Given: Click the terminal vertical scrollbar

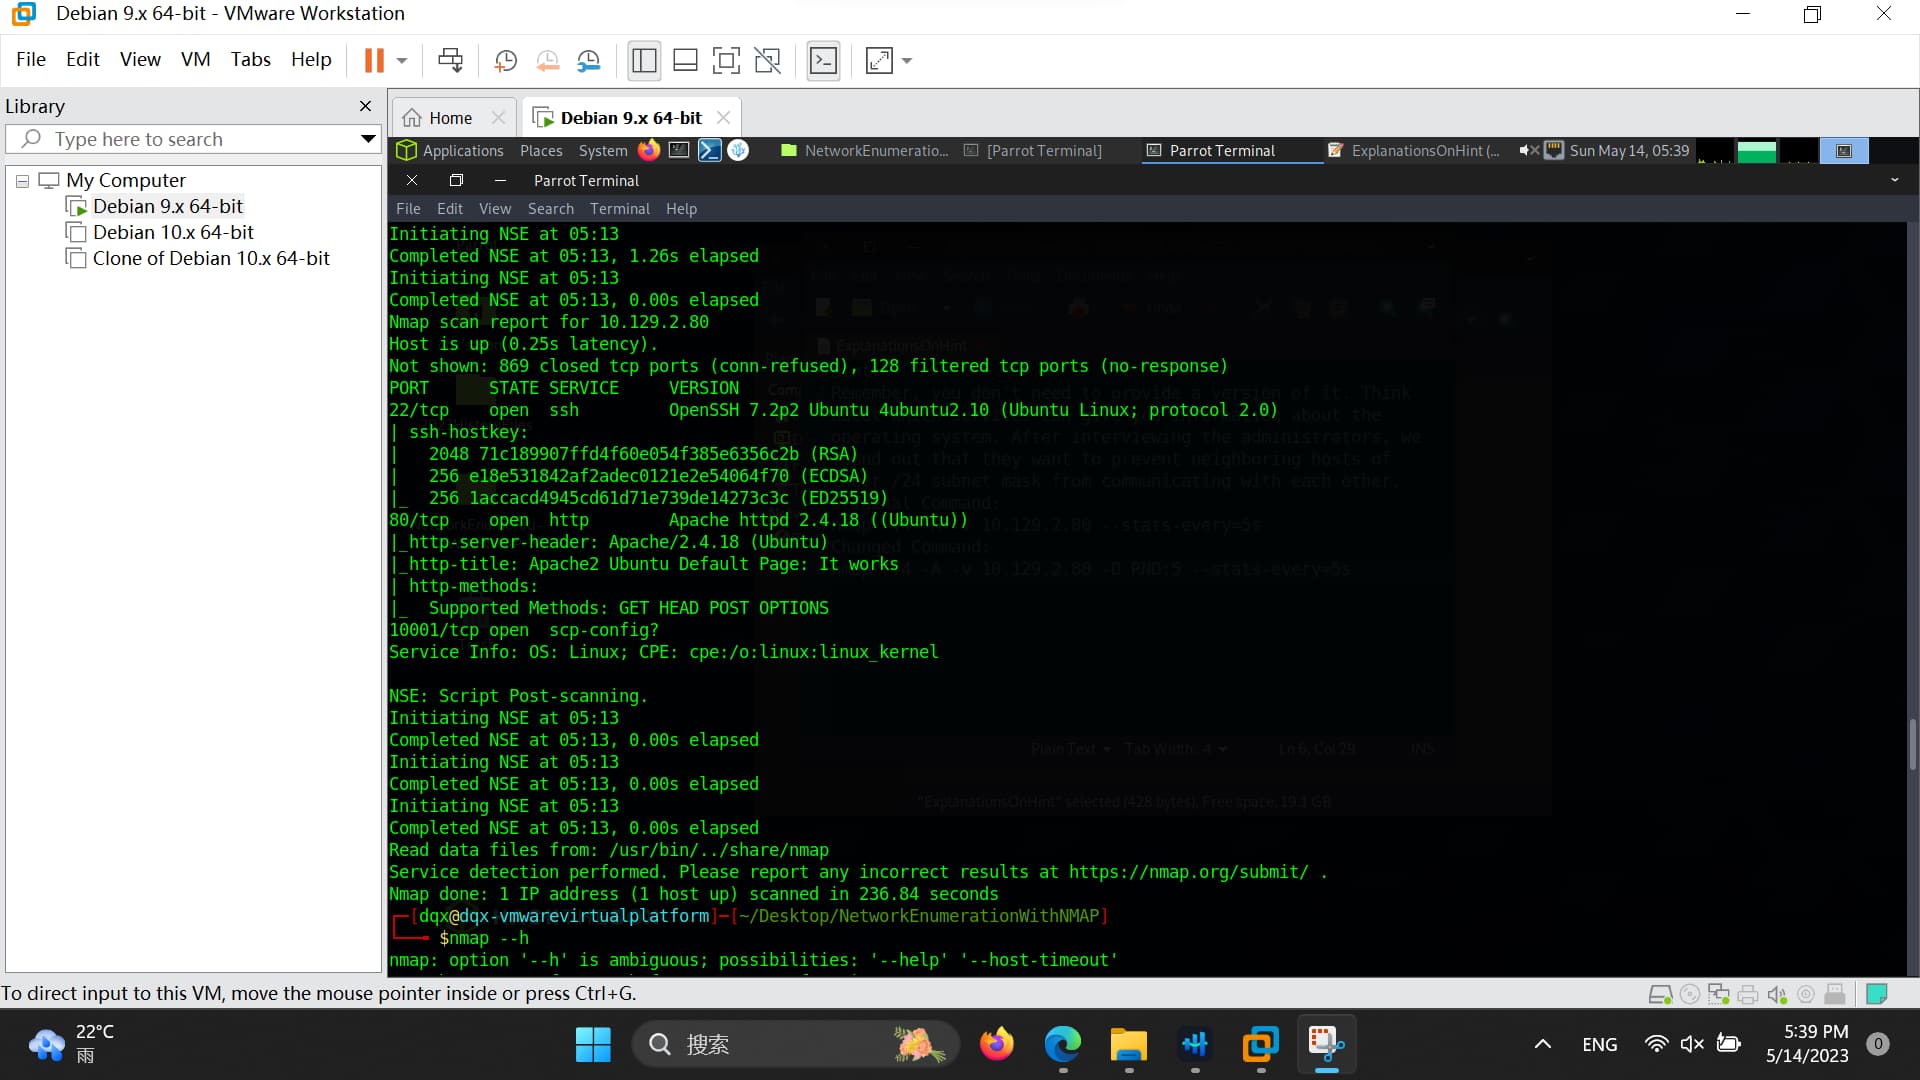Looking at the screenshot, I should tap(1912, 743).
